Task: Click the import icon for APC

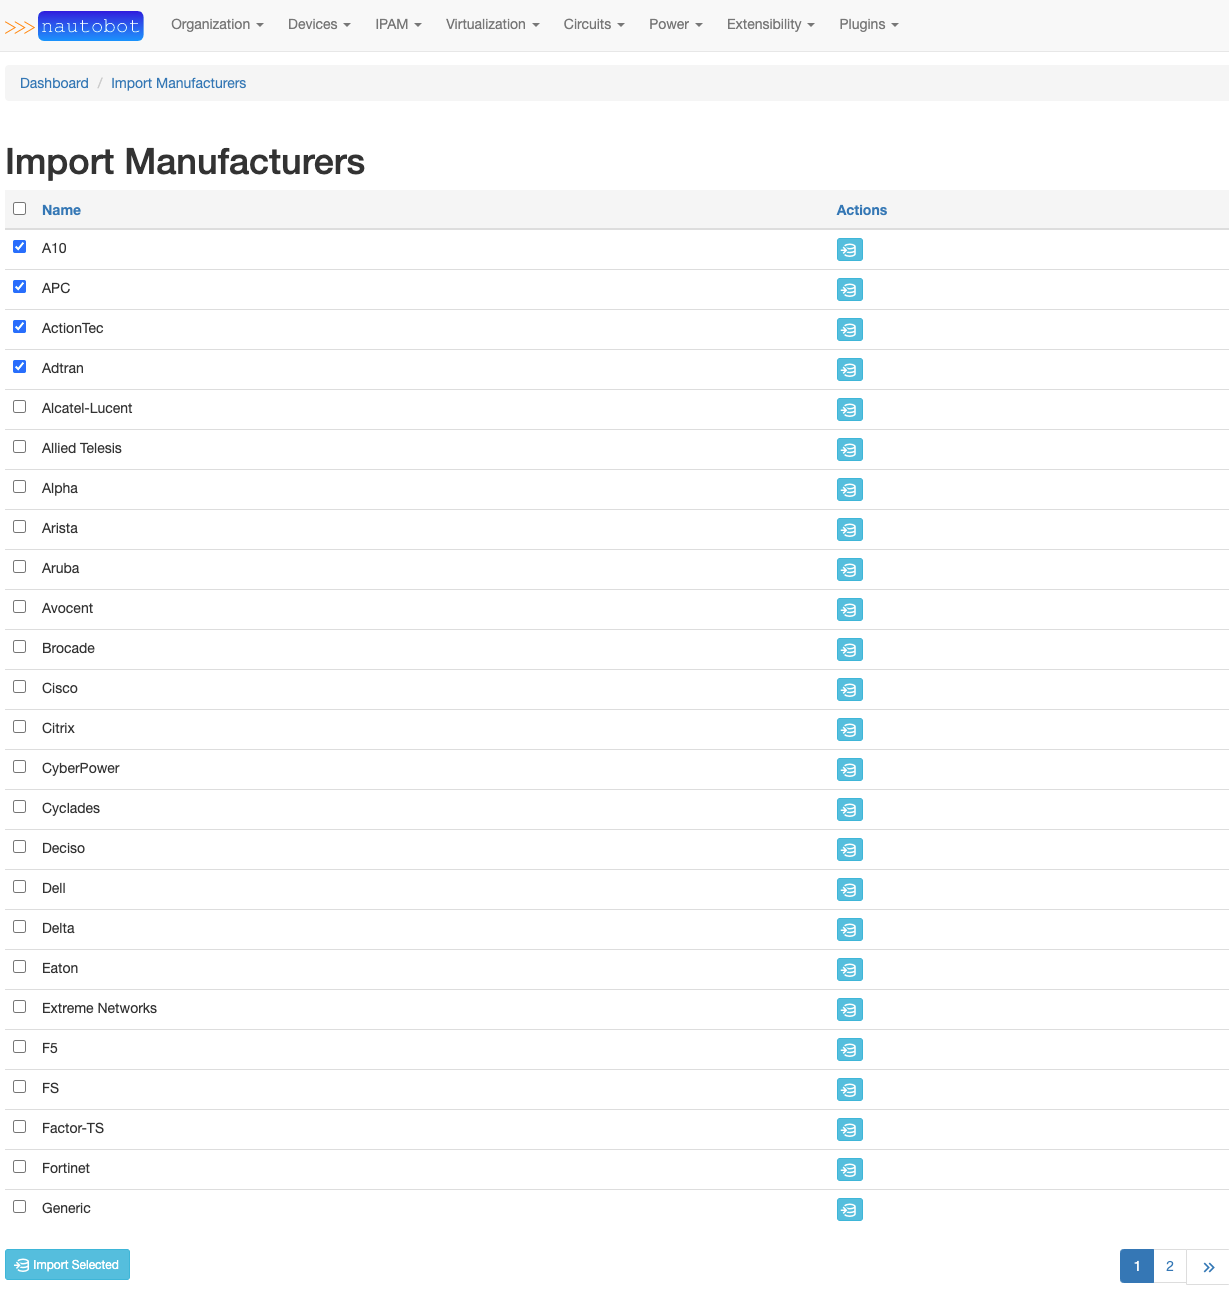Action: 849,289
